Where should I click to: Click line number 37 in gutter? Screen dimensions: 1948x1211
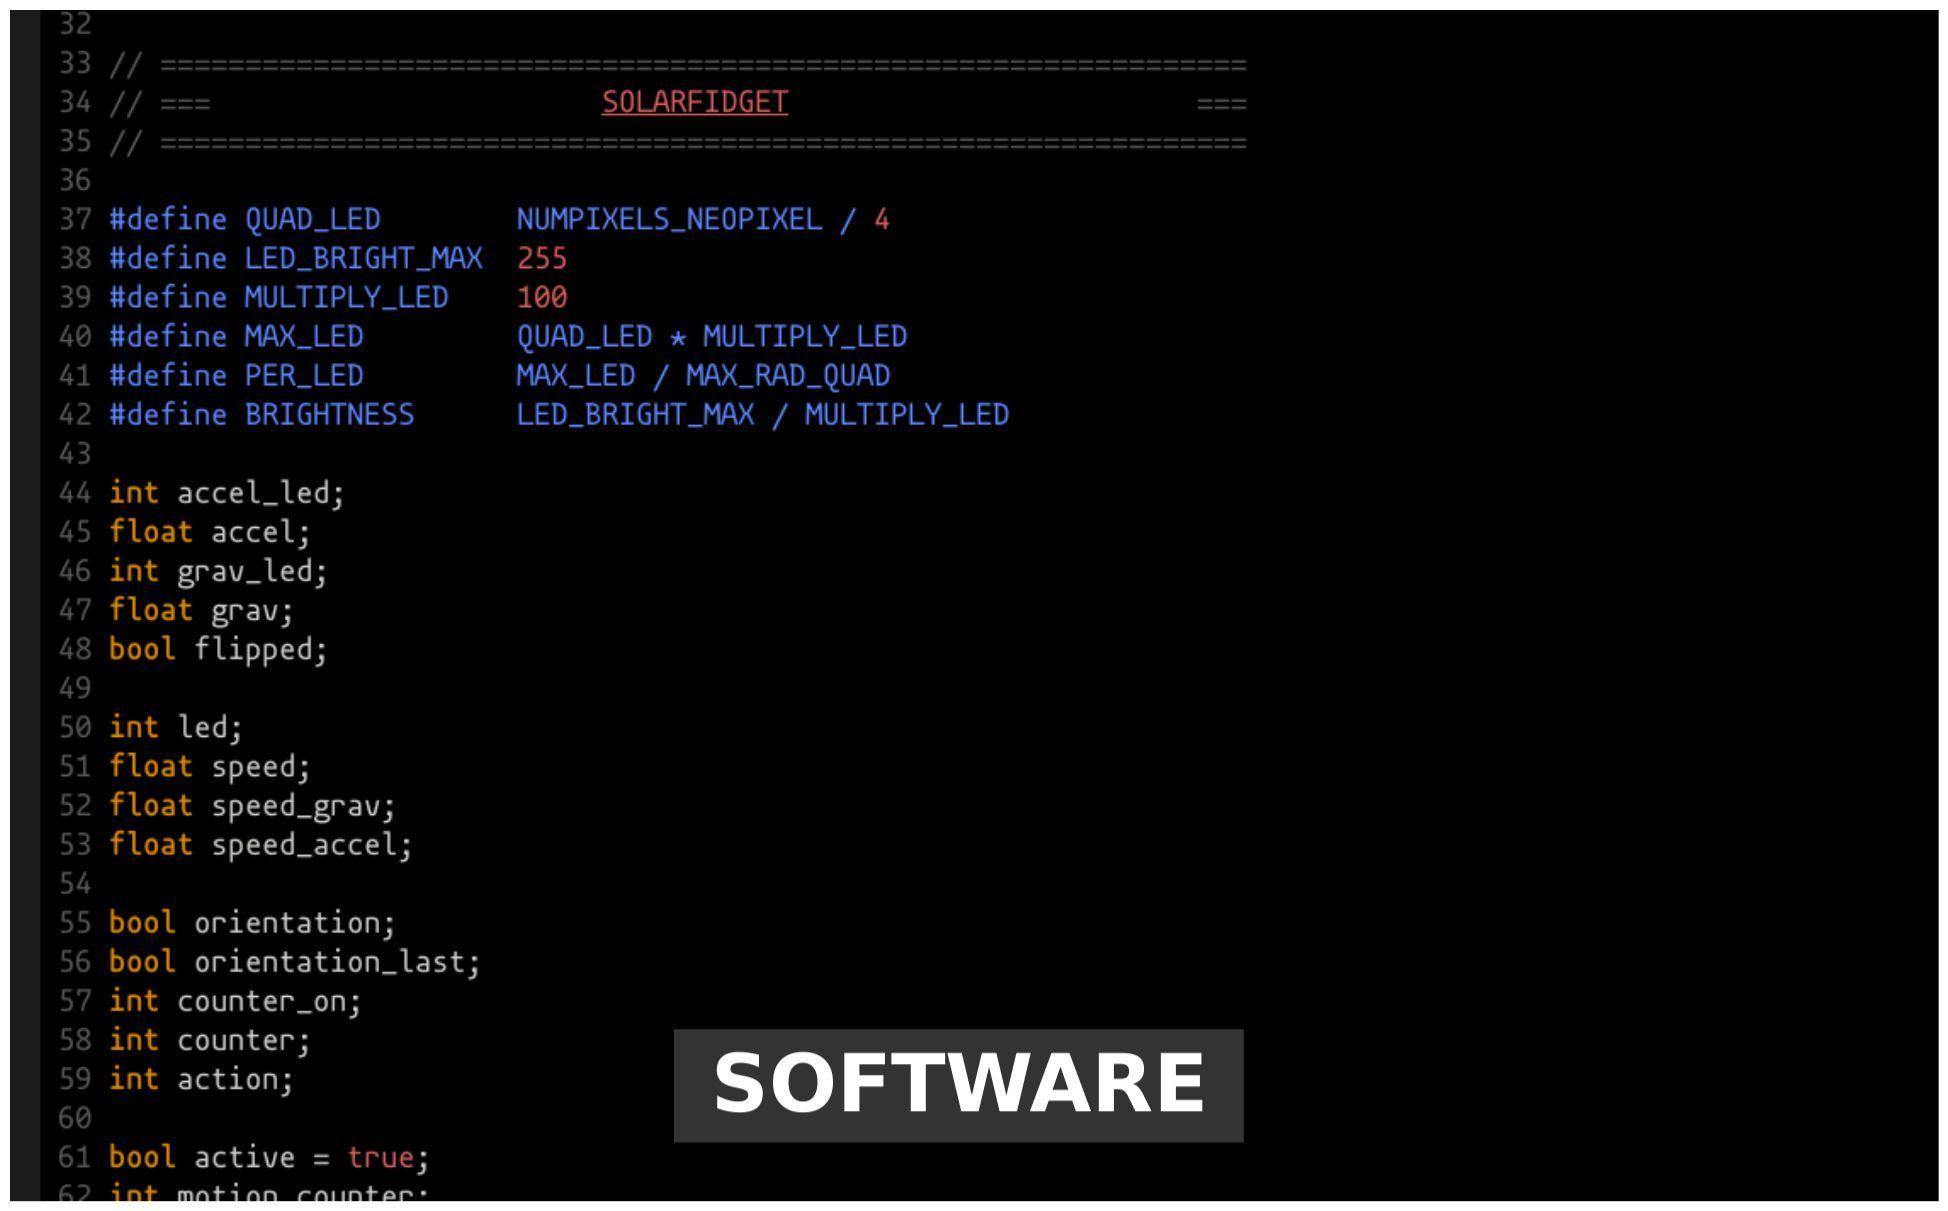coord(74,219)
